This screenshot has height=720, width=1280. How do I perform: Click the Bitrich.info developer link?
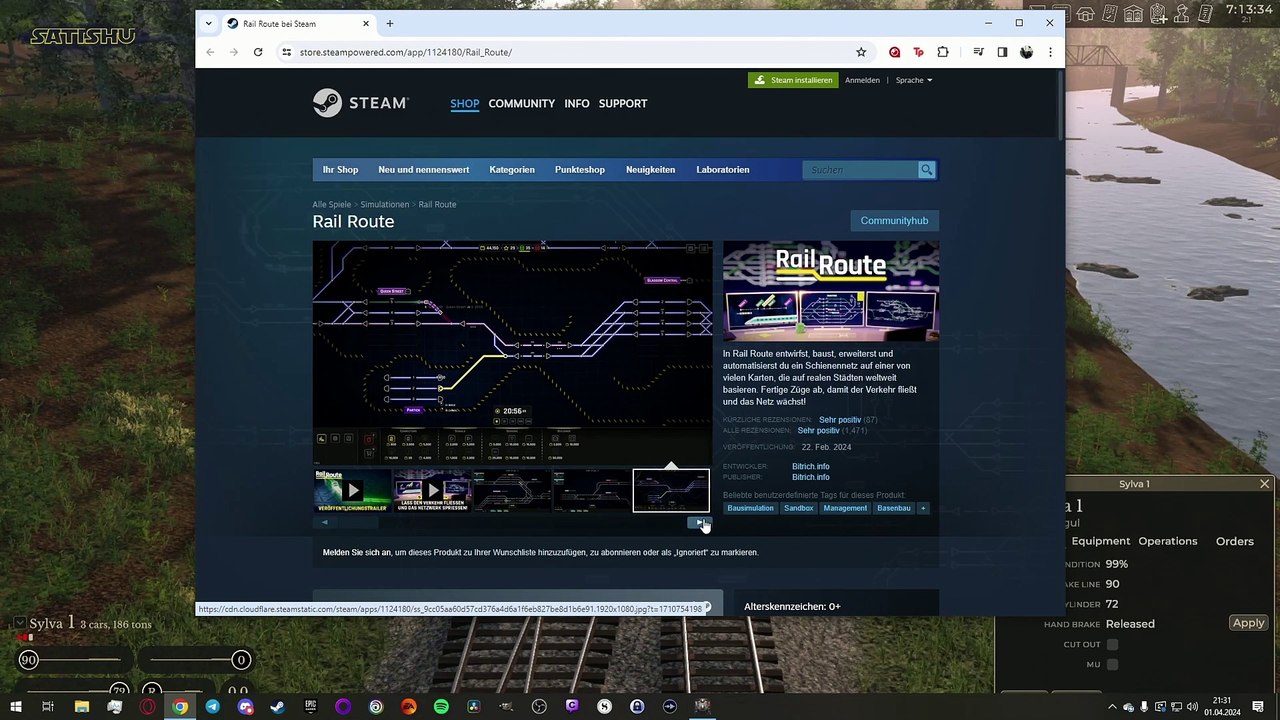pos(811,466)
